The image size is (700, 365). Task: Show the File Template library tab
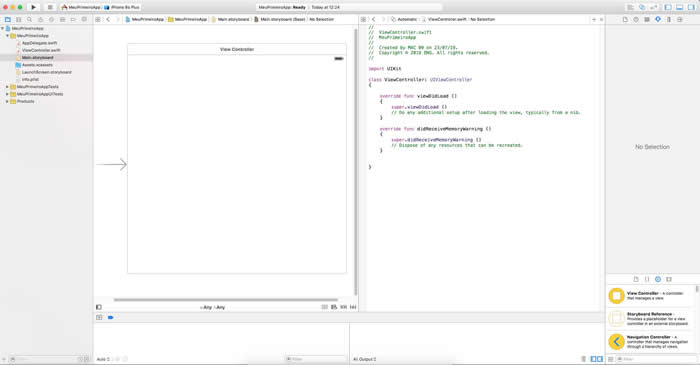click(x=636, y=279)
